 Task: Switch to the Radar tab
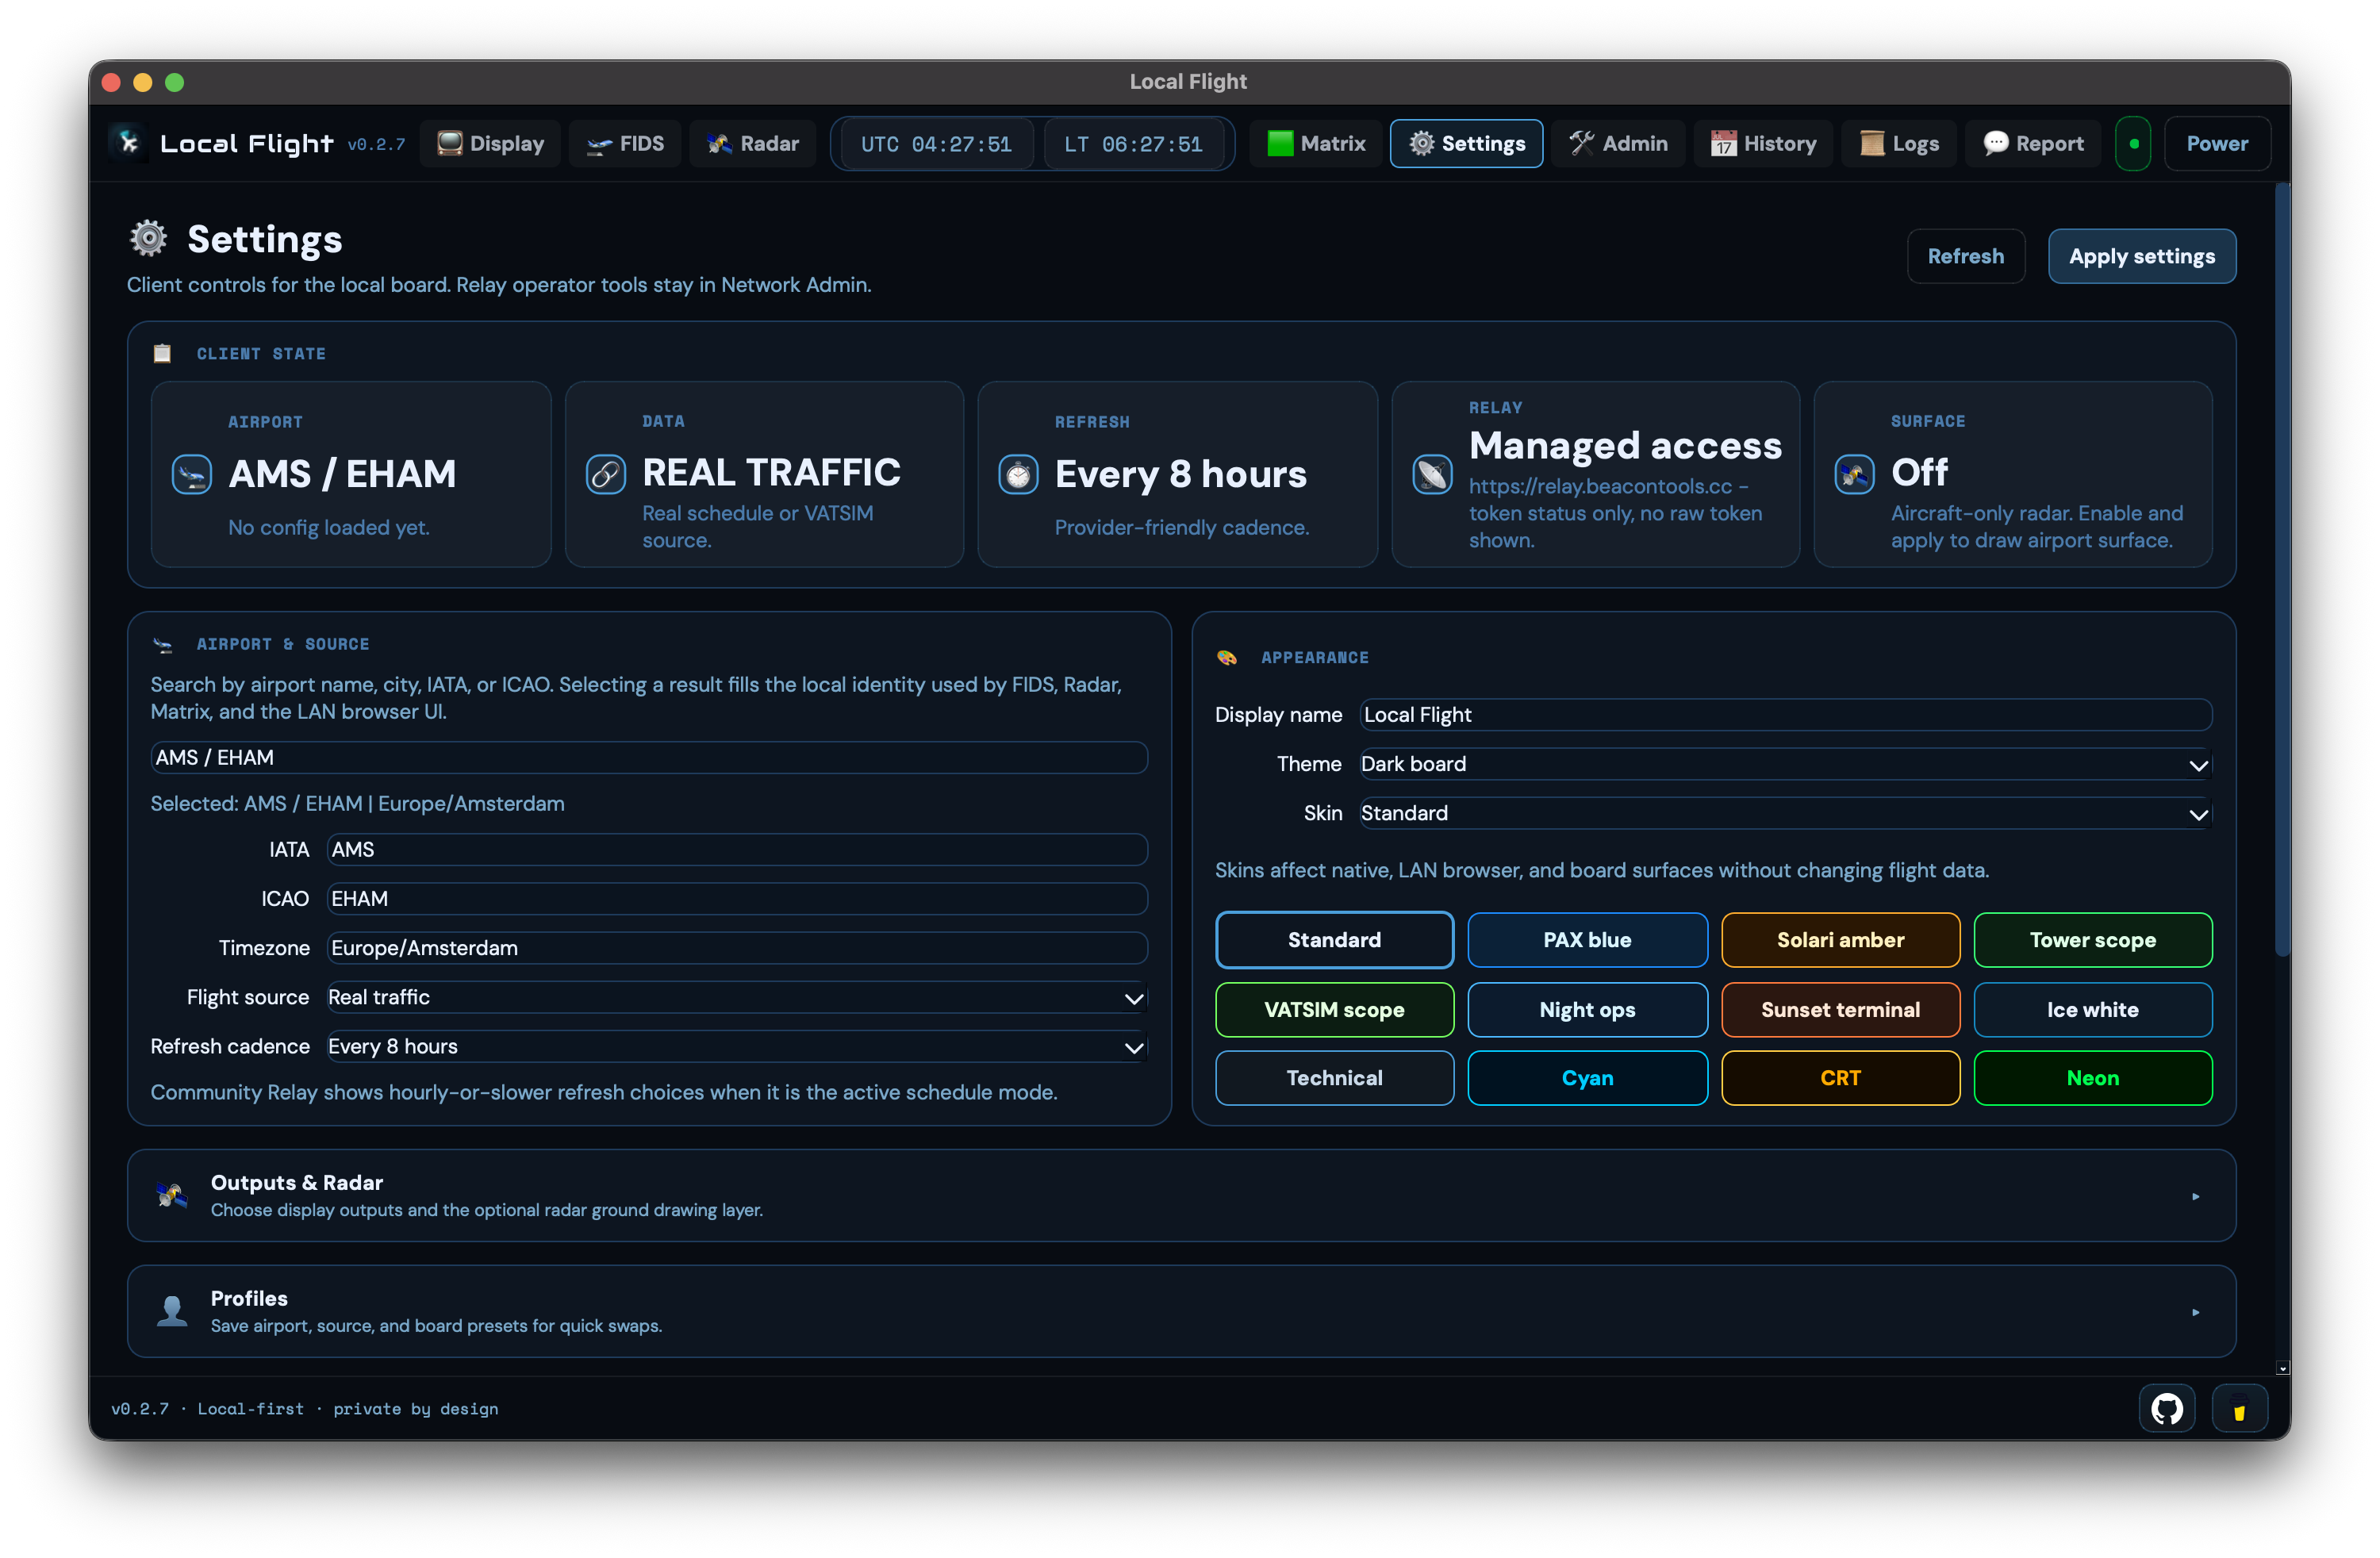[753, 144]
